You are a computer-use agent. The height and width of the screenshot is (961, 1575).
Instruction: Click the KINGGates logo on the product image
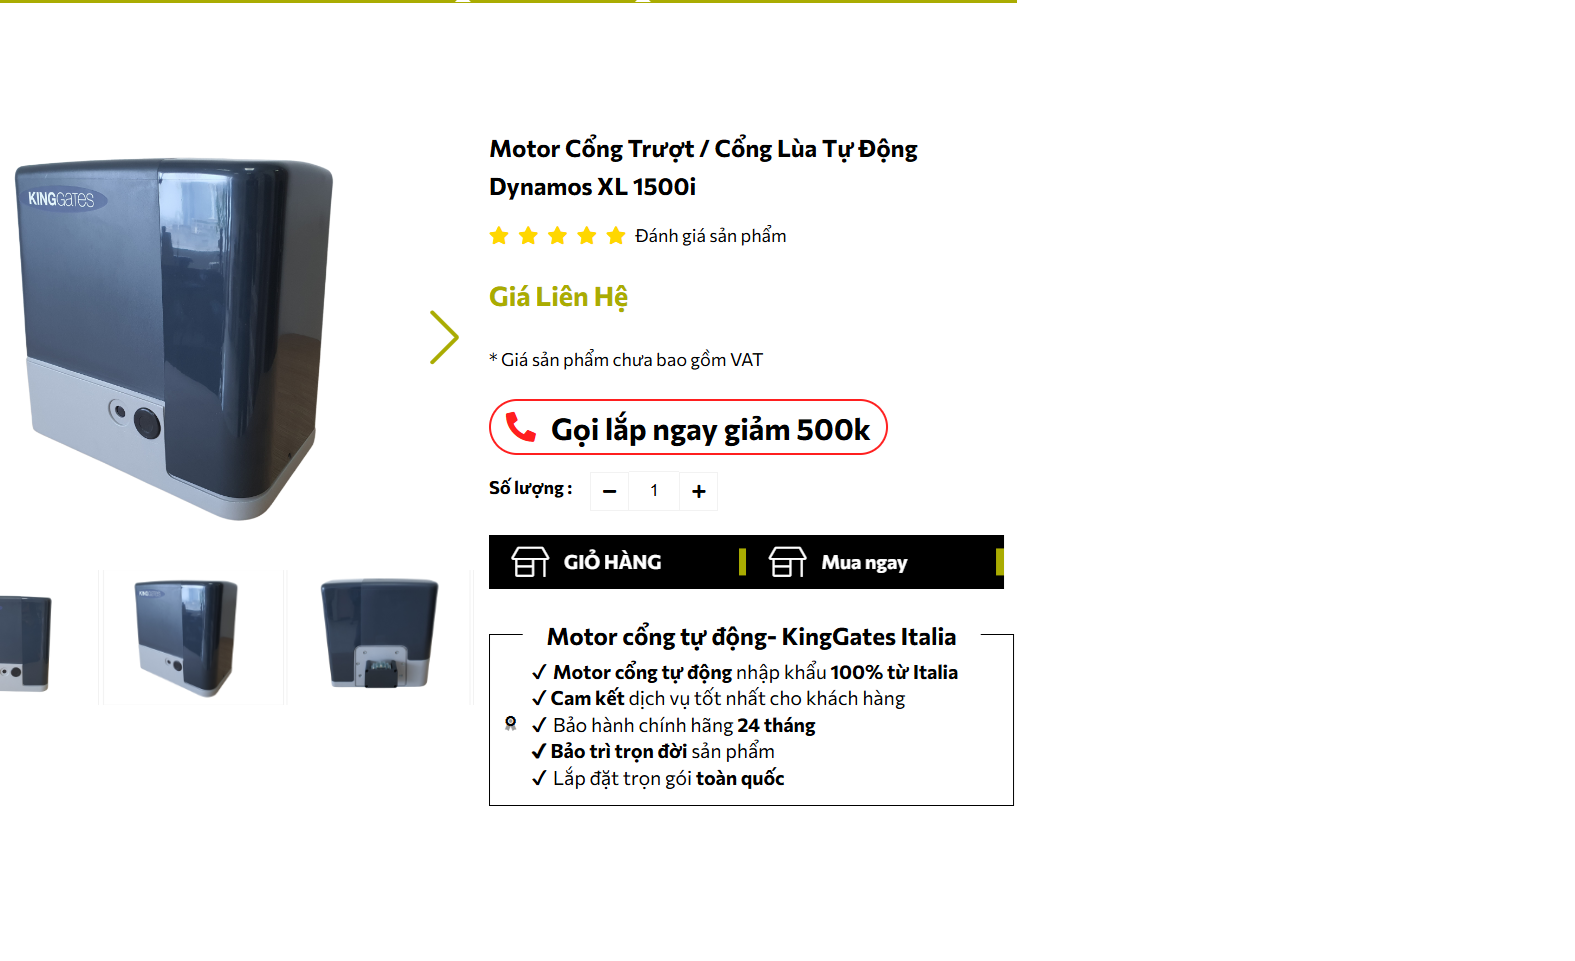pyautogui.click(x=61, y=199)
